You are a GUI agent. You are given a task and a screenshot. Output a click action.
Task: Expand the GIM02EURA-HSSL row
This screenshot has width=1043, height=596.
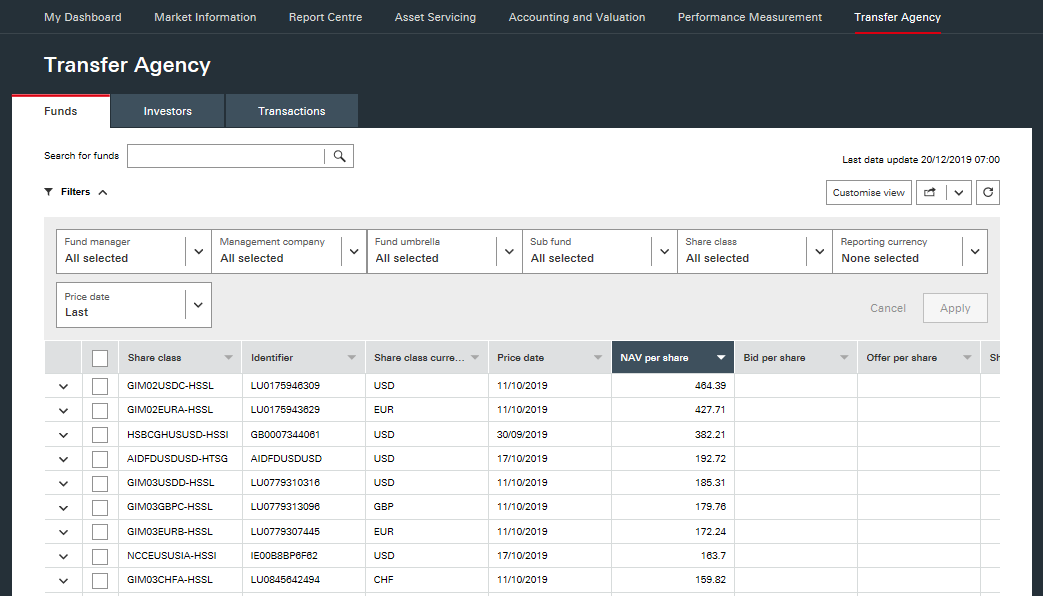64,411
